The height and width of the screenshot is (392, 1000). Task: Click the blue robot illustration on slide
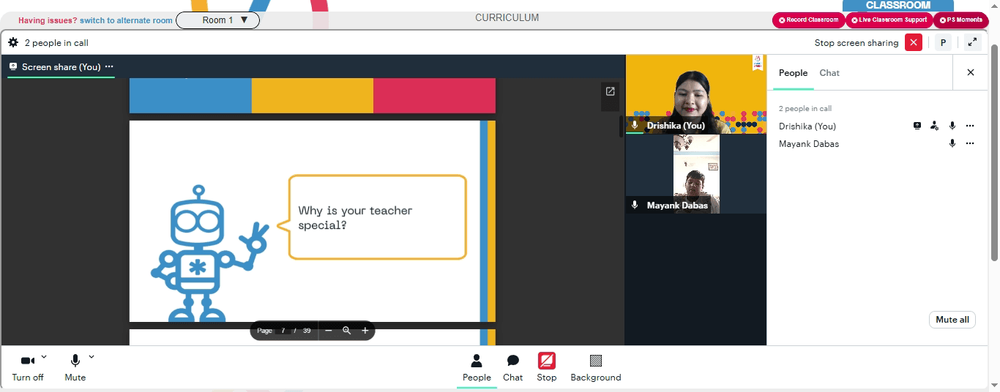pos(210,254)
